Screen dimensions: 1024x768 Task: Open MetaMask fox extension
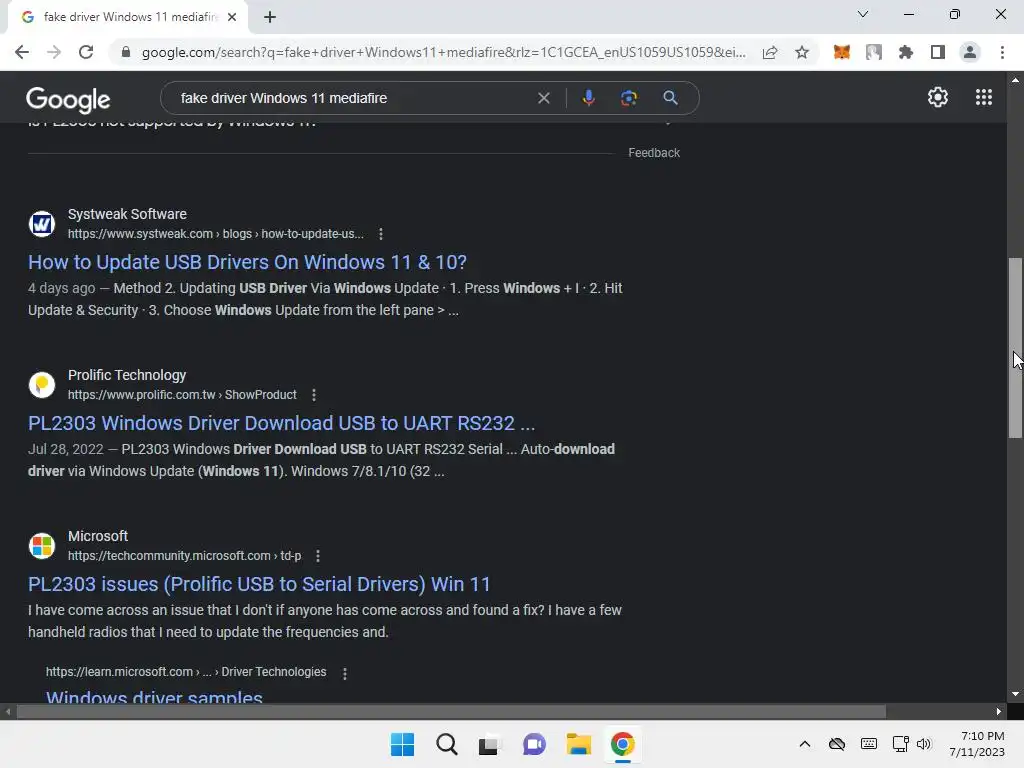pos(842,52)
